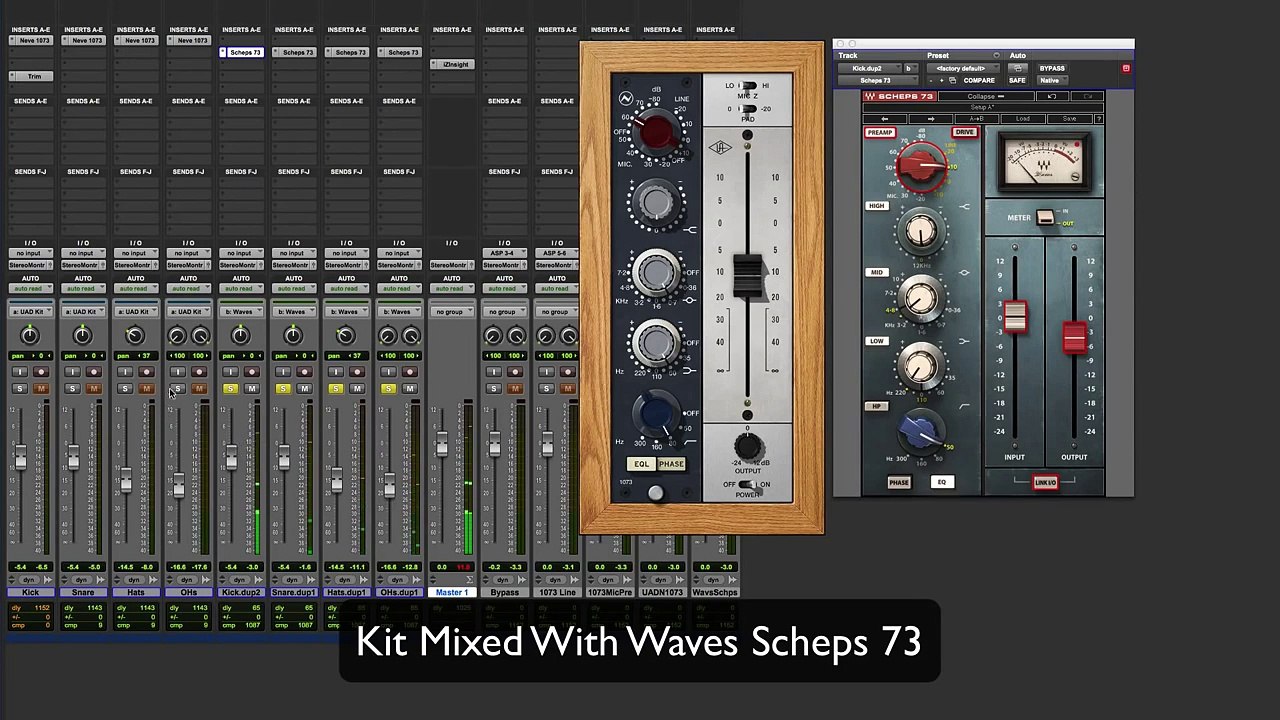Open the iZInsight insert on Master track
This screenshot has height=720, width=1280.
(x=452, y=64)
